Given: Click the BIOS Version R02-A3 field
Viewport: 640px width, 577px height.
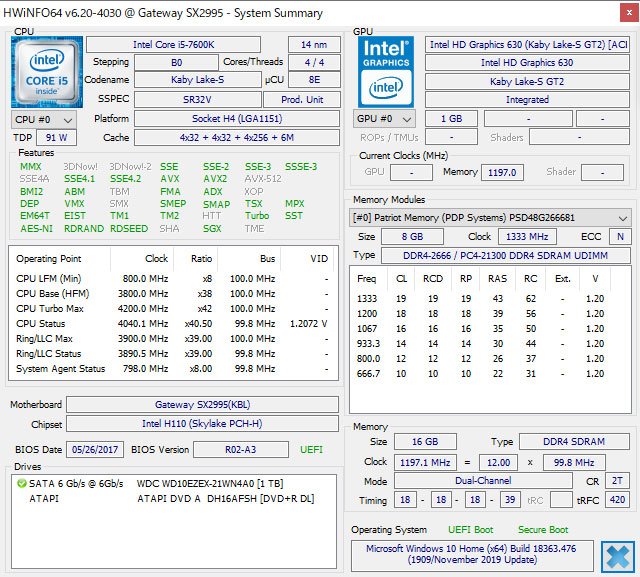Looking at the screenshot, I should 241,450.
